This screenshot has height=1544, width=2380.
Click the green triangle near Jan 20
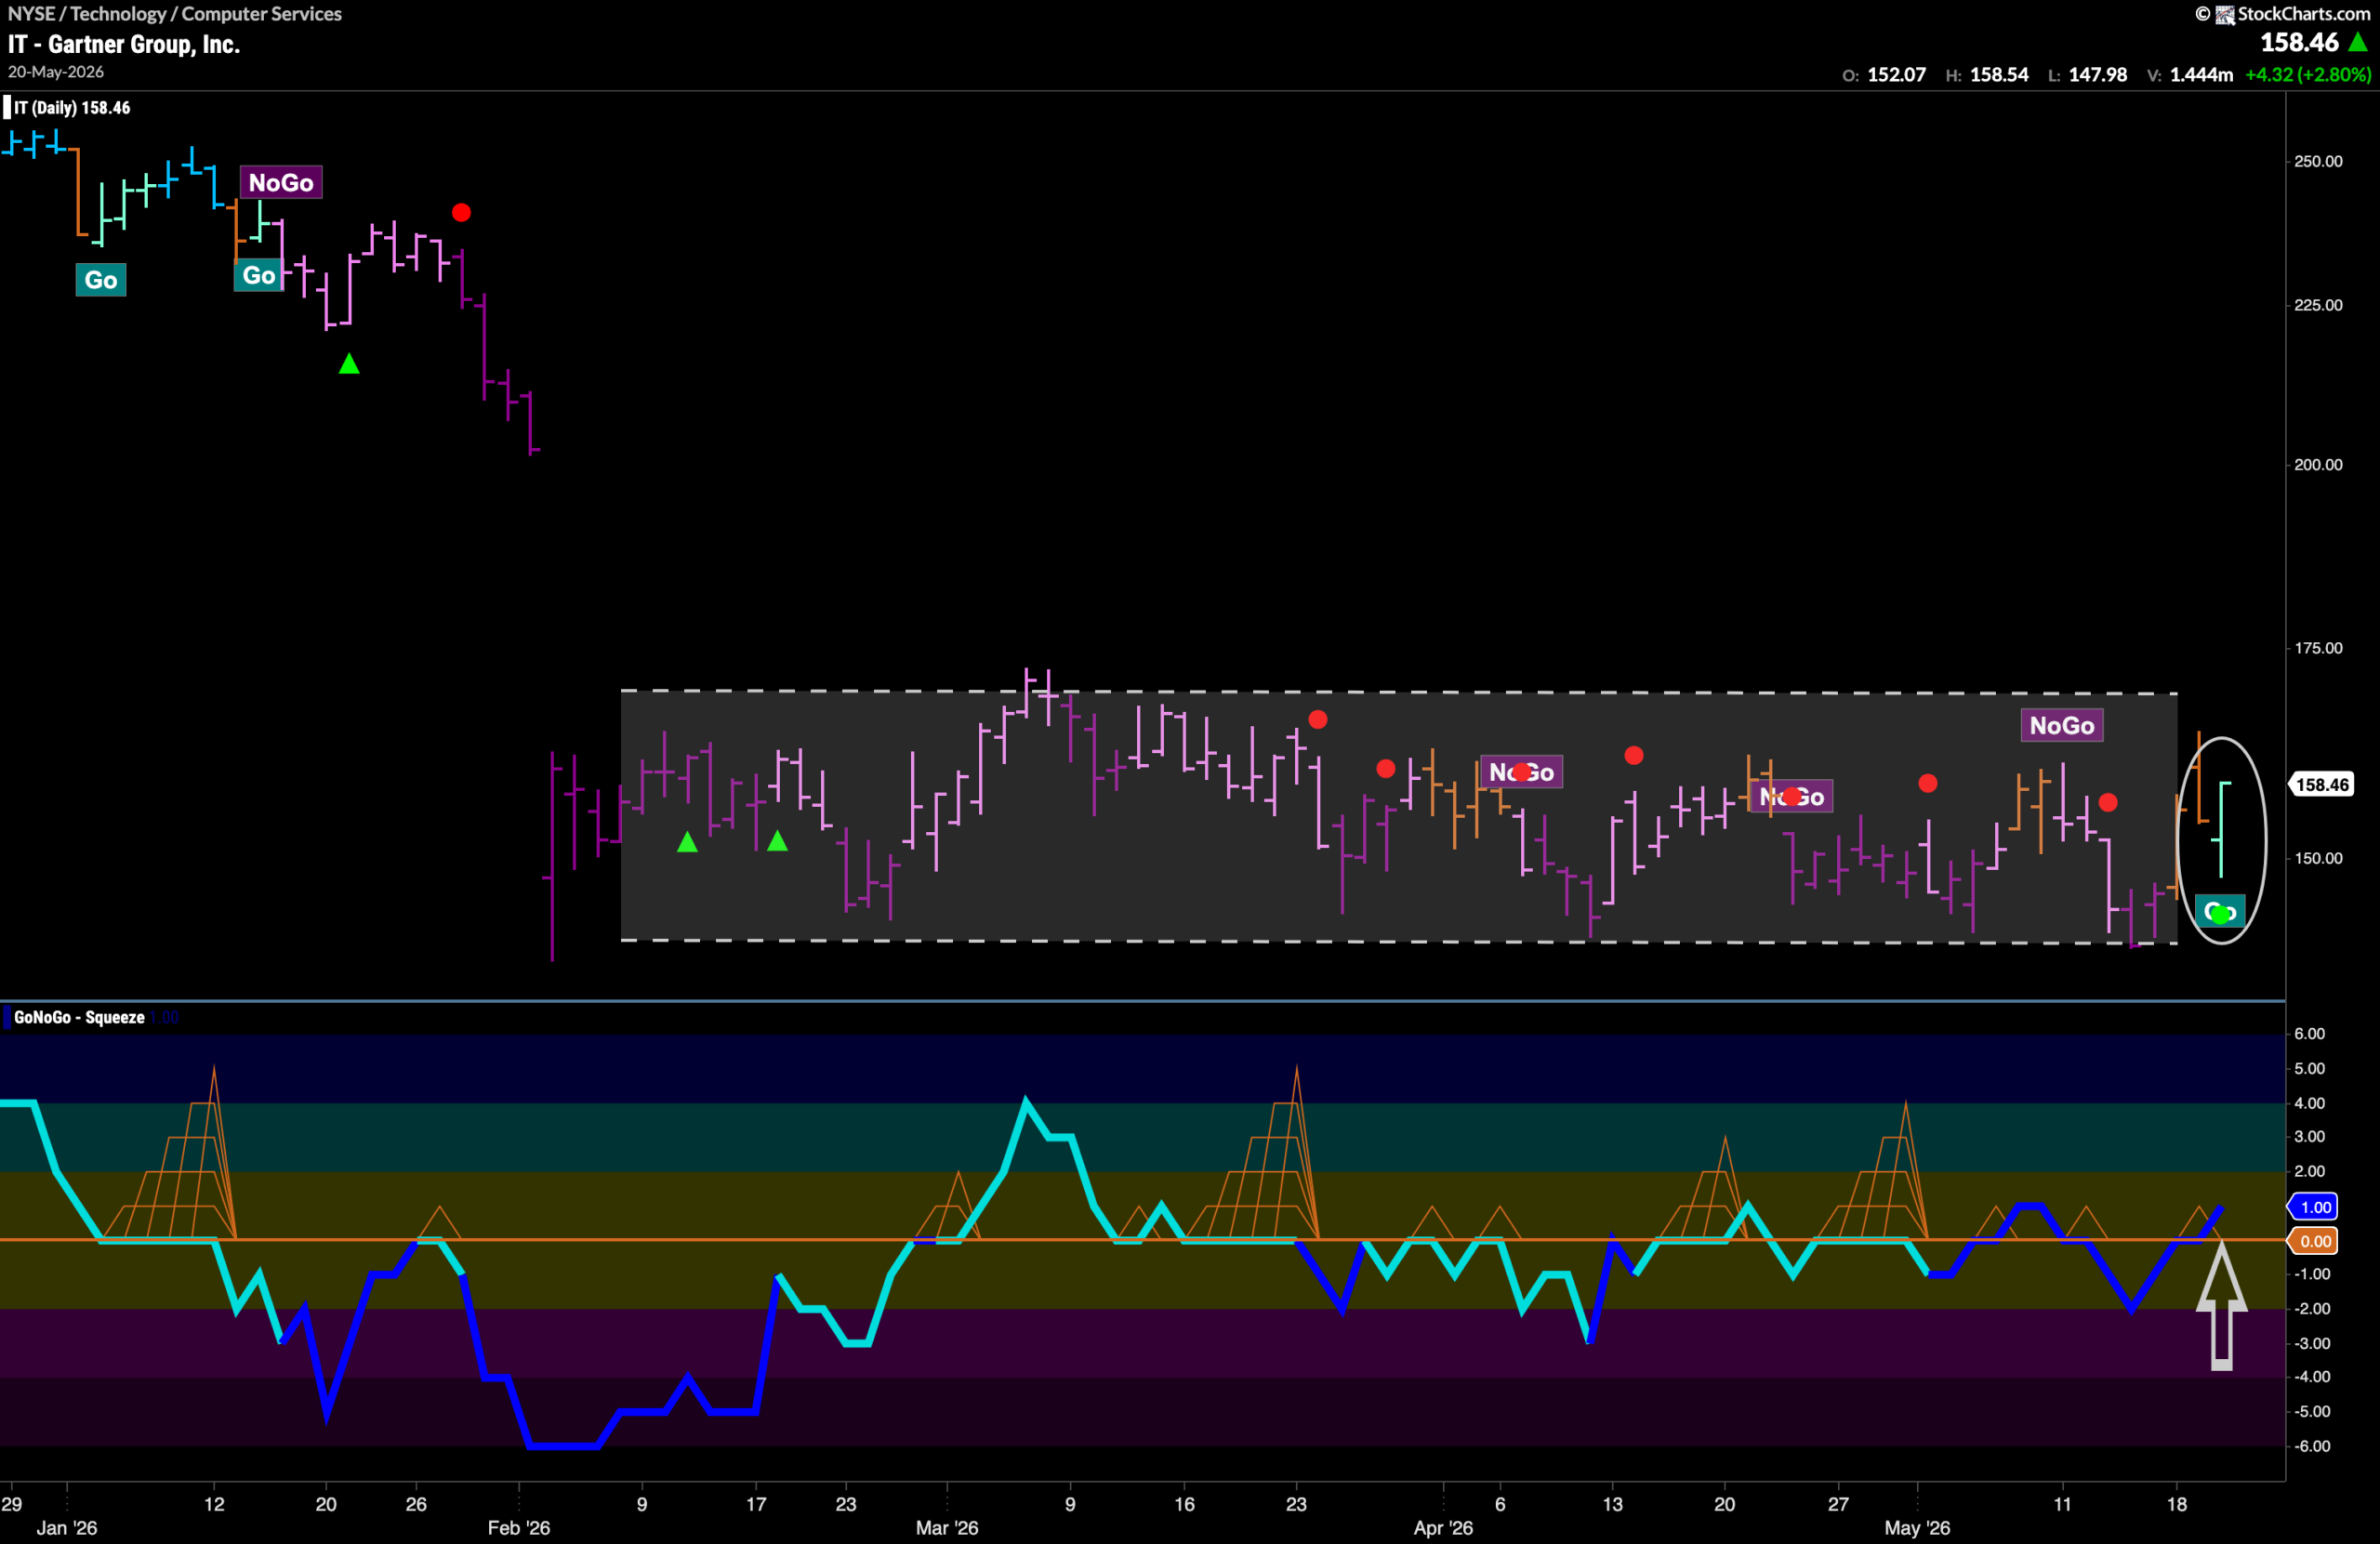coord(349,364)
